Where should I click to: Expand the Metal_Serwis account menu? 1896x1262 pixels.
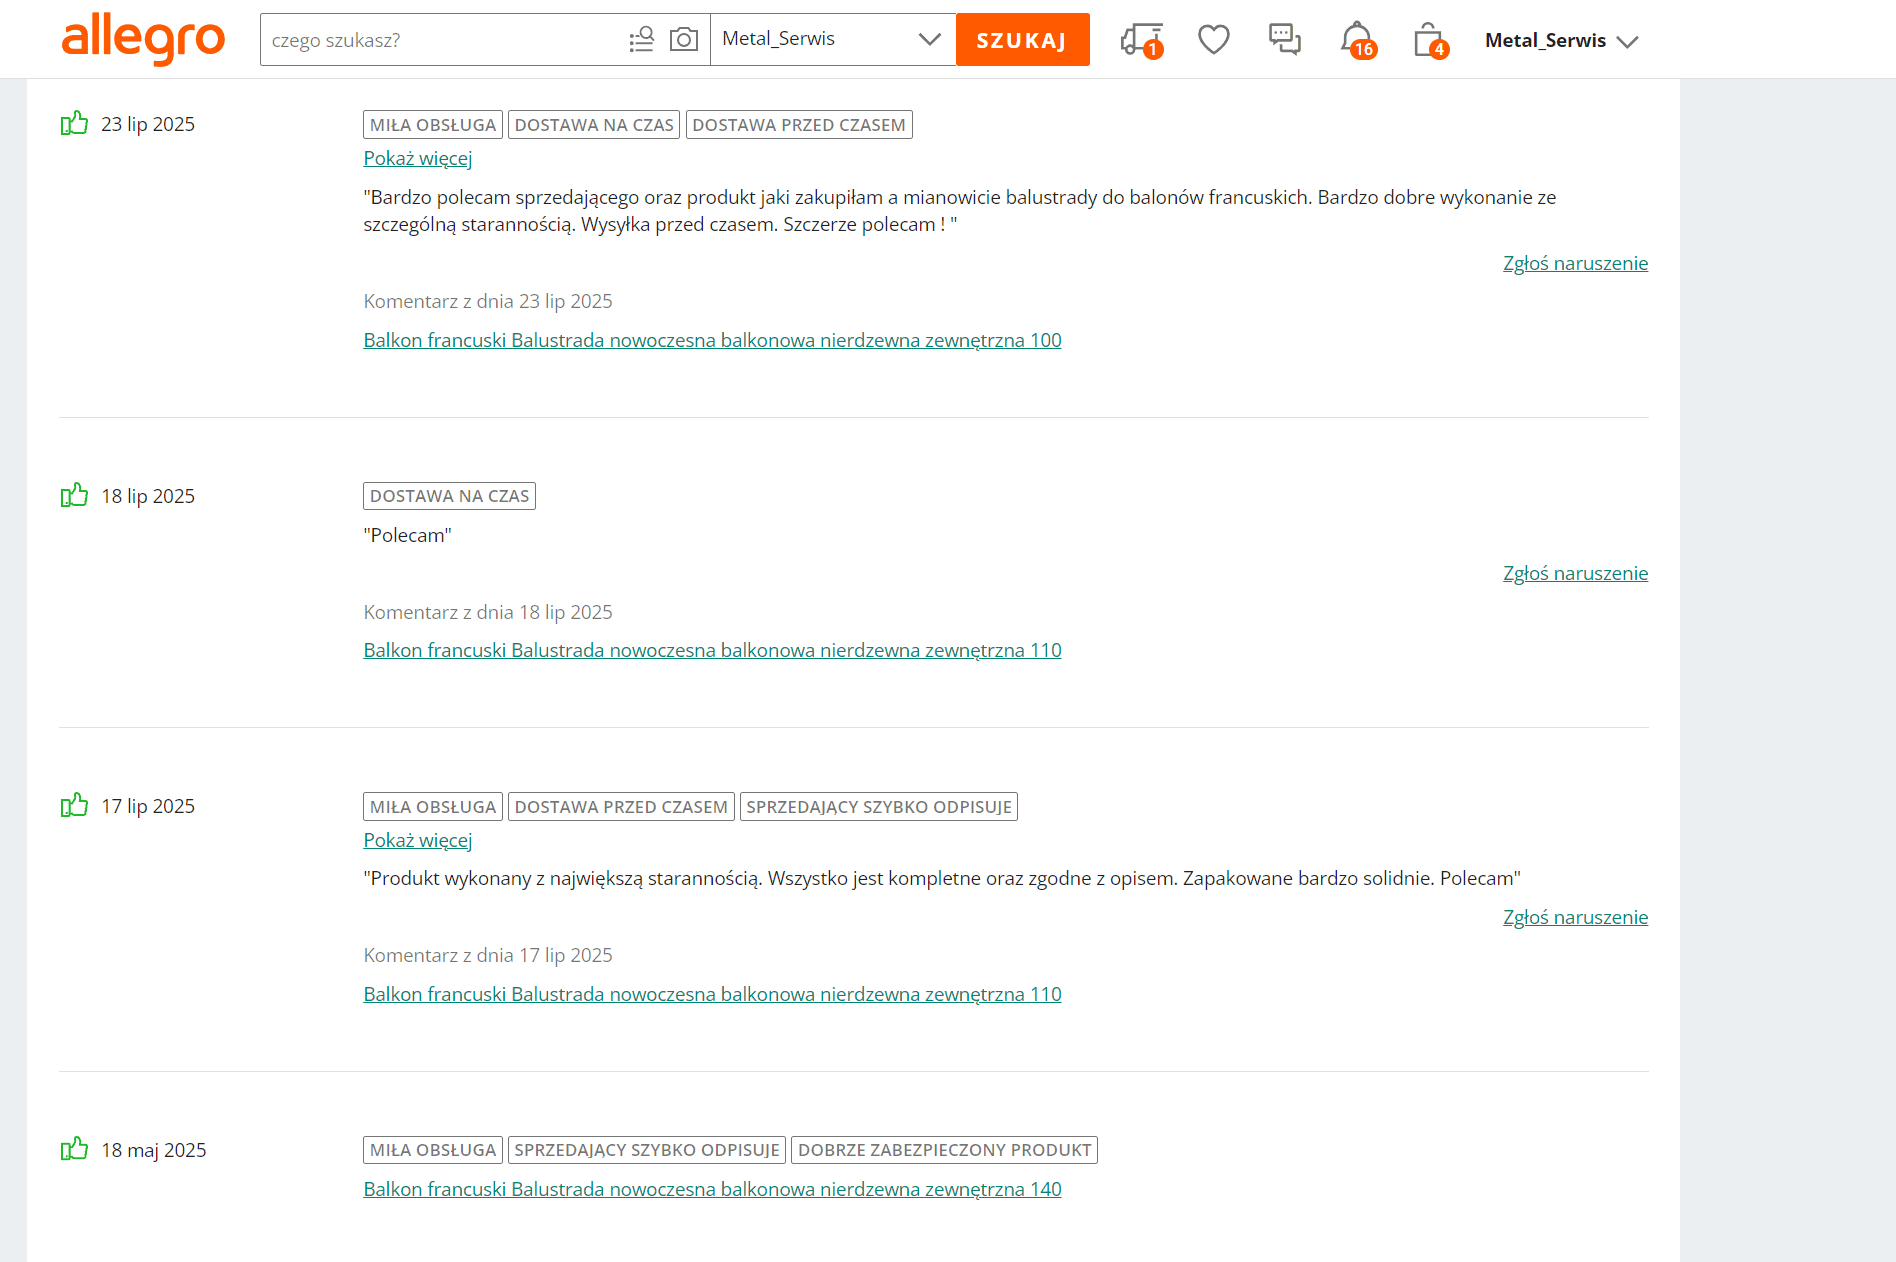(x=1561, y=41)
